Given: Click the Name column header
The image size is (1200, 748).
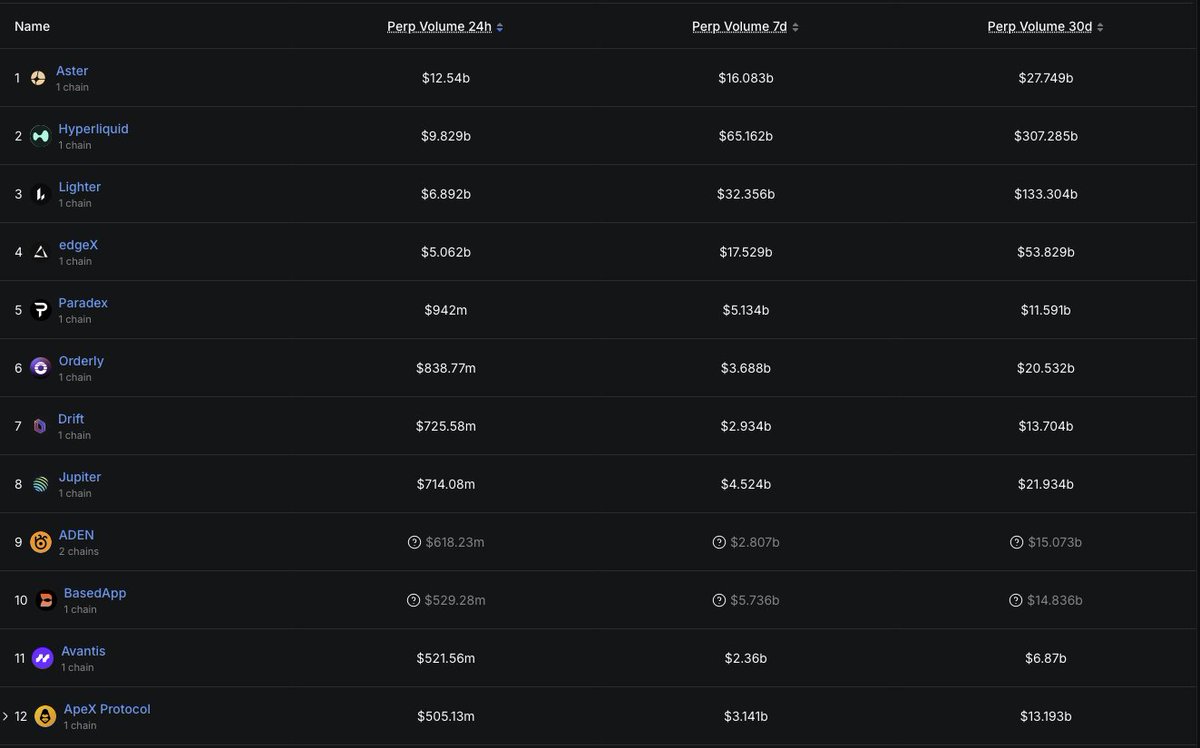Looking at the screenshot, I should [32, 27].
